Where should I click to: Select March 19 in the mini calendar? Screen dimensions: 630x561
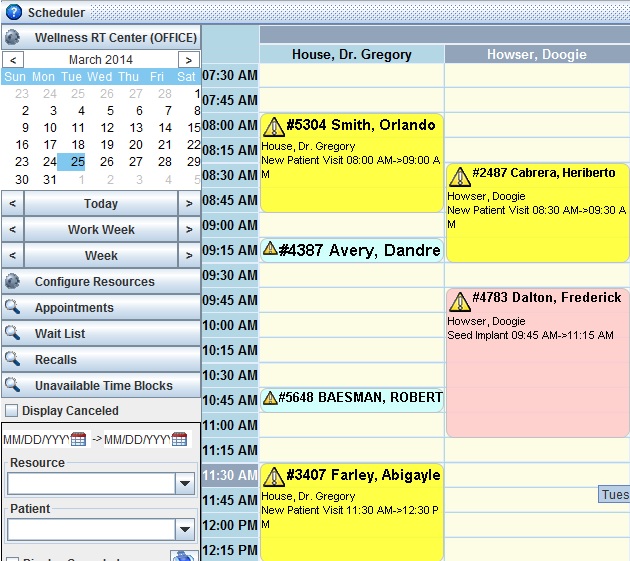pos(106,145)
